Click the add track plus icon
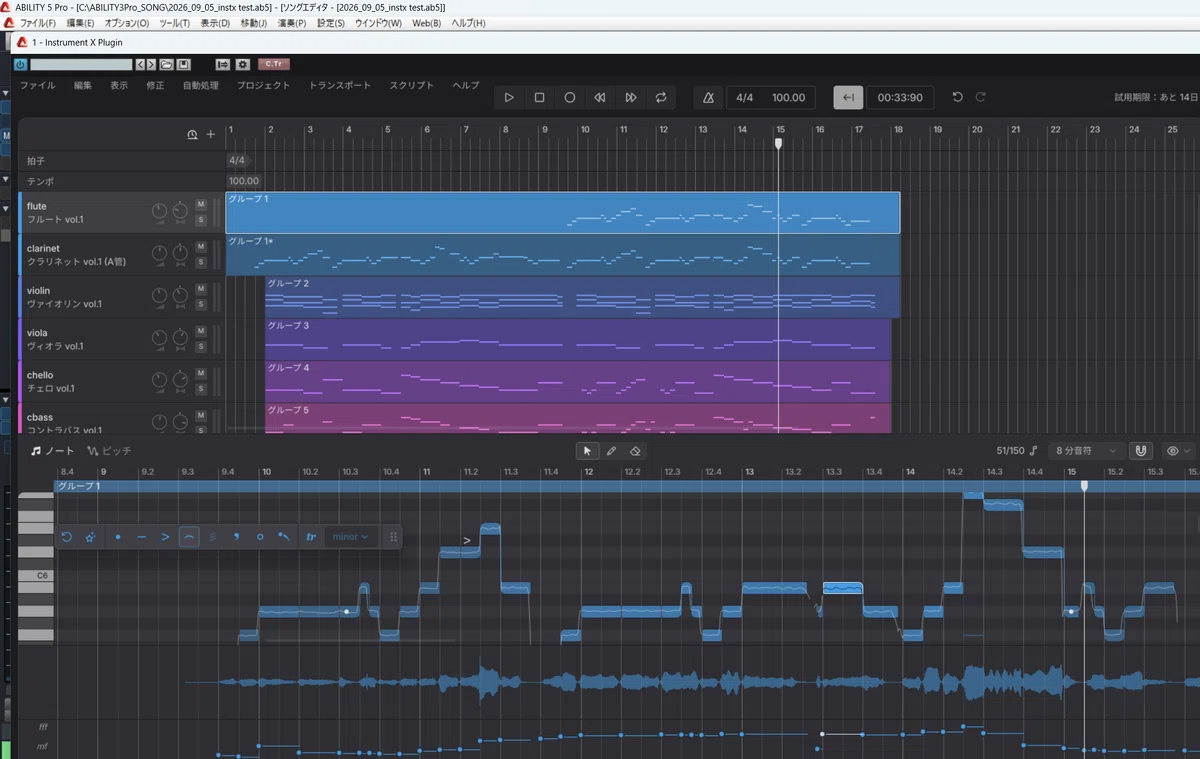This screenshot has height=759, width=1200. 211,134
